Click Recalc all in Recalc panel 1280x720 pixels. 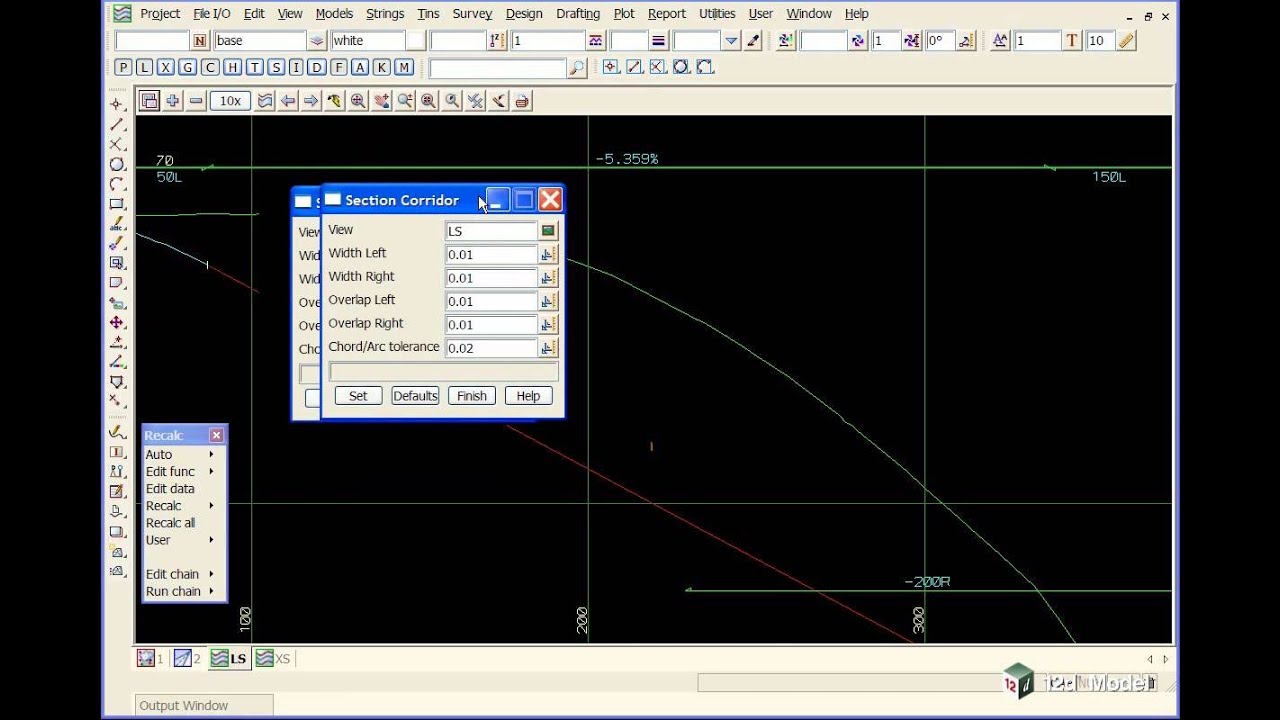coord(170,523)
